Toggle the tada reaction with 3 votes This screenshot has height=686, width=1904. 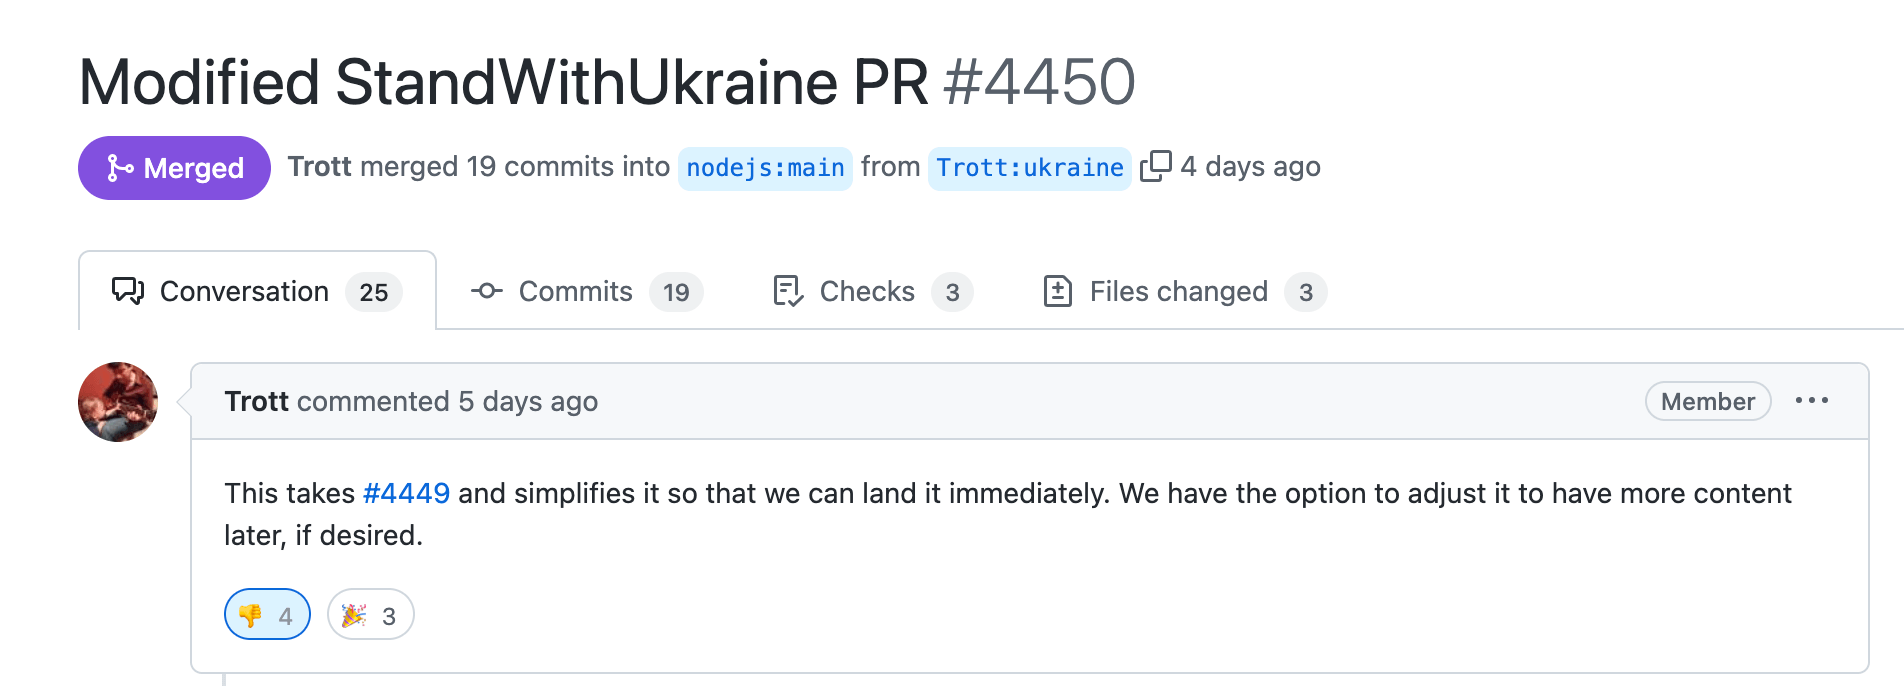click(370, 614)
